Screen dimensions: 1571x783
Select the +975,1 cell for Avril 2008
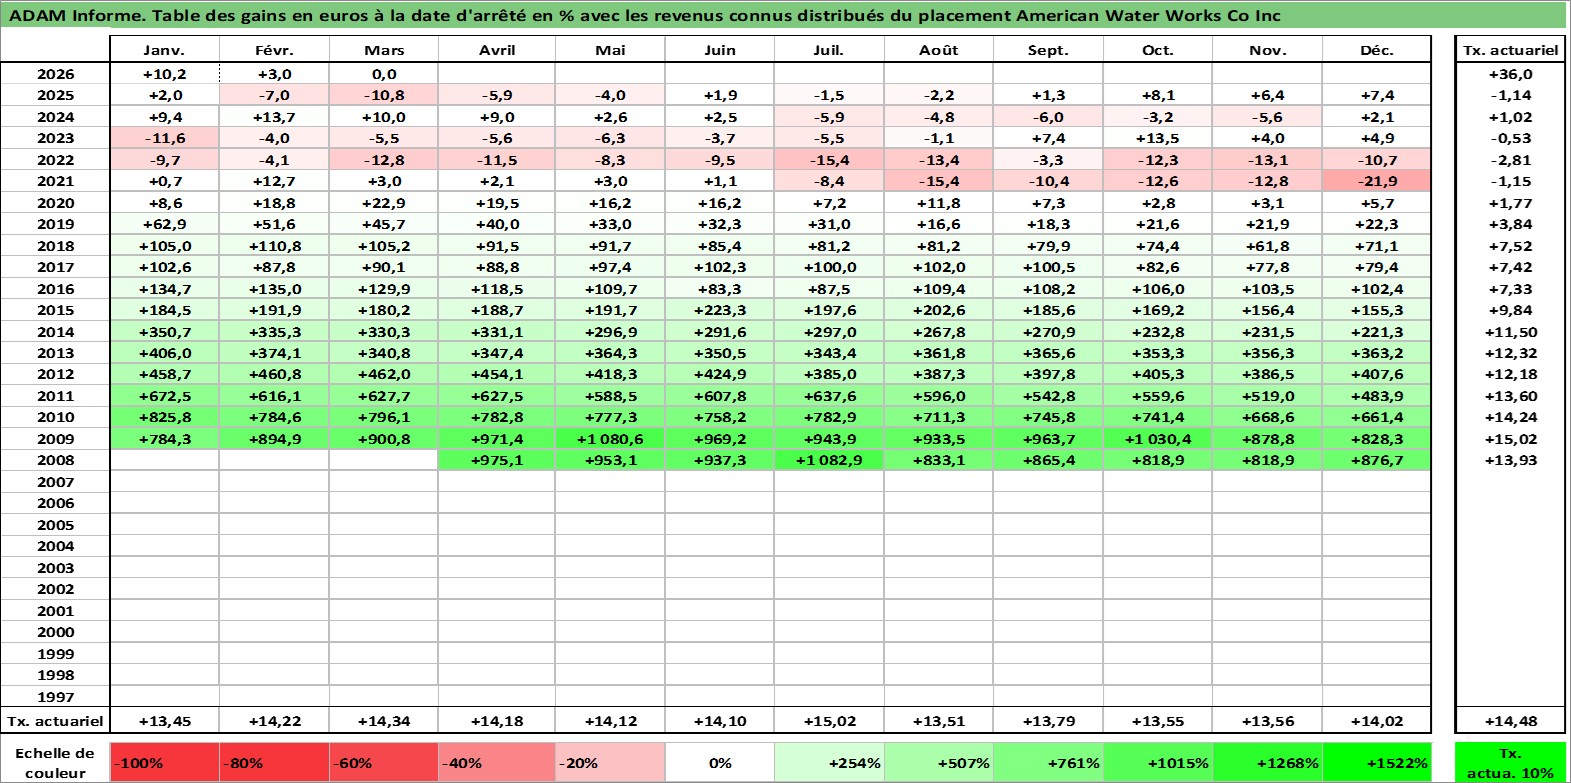497,460
